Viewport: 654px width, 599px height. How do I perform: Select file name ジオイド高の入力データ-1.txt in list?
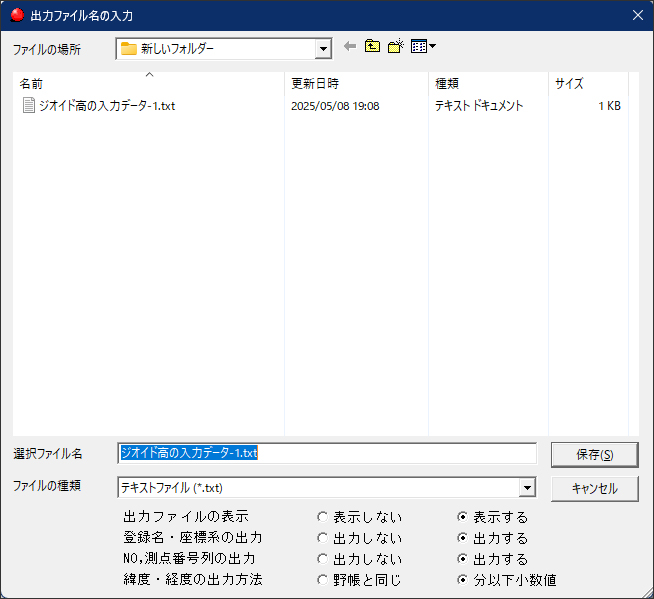(x=107, y=106)
